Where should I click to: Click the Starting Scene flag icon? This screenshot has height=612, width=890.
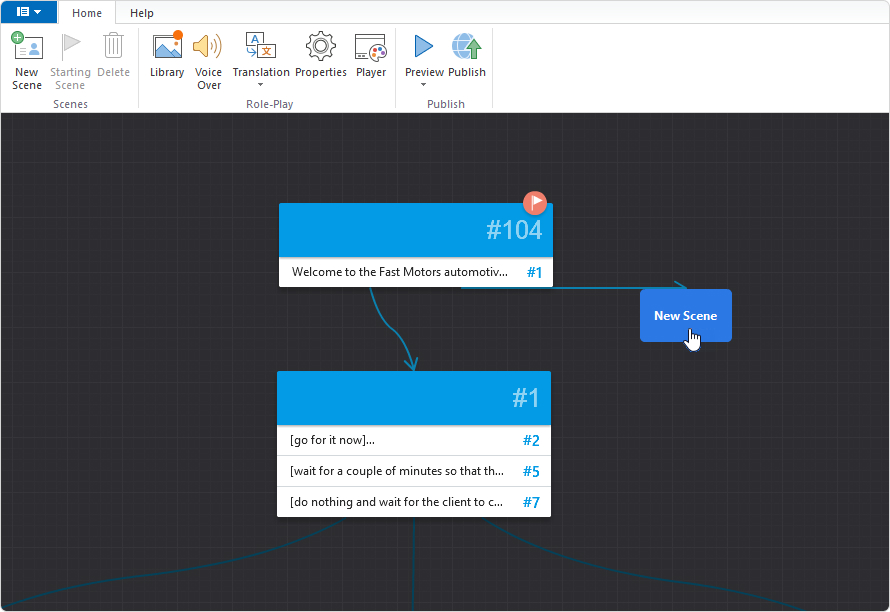(70, 48)
